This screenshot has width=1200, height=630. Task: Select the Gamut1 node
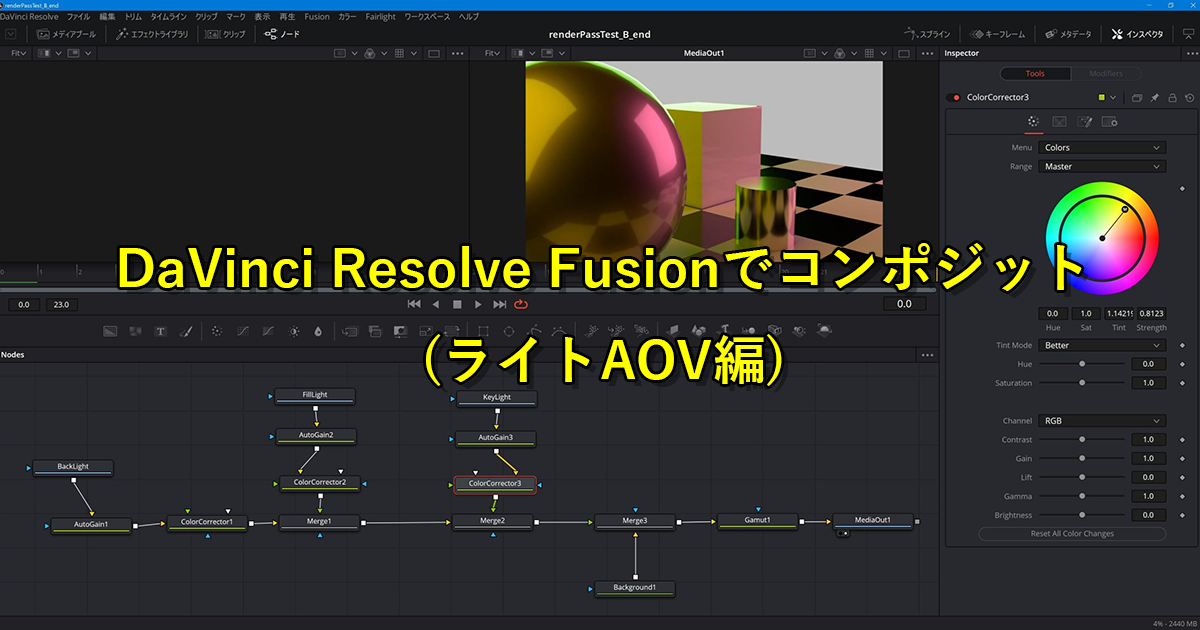[x=757, y=520]
